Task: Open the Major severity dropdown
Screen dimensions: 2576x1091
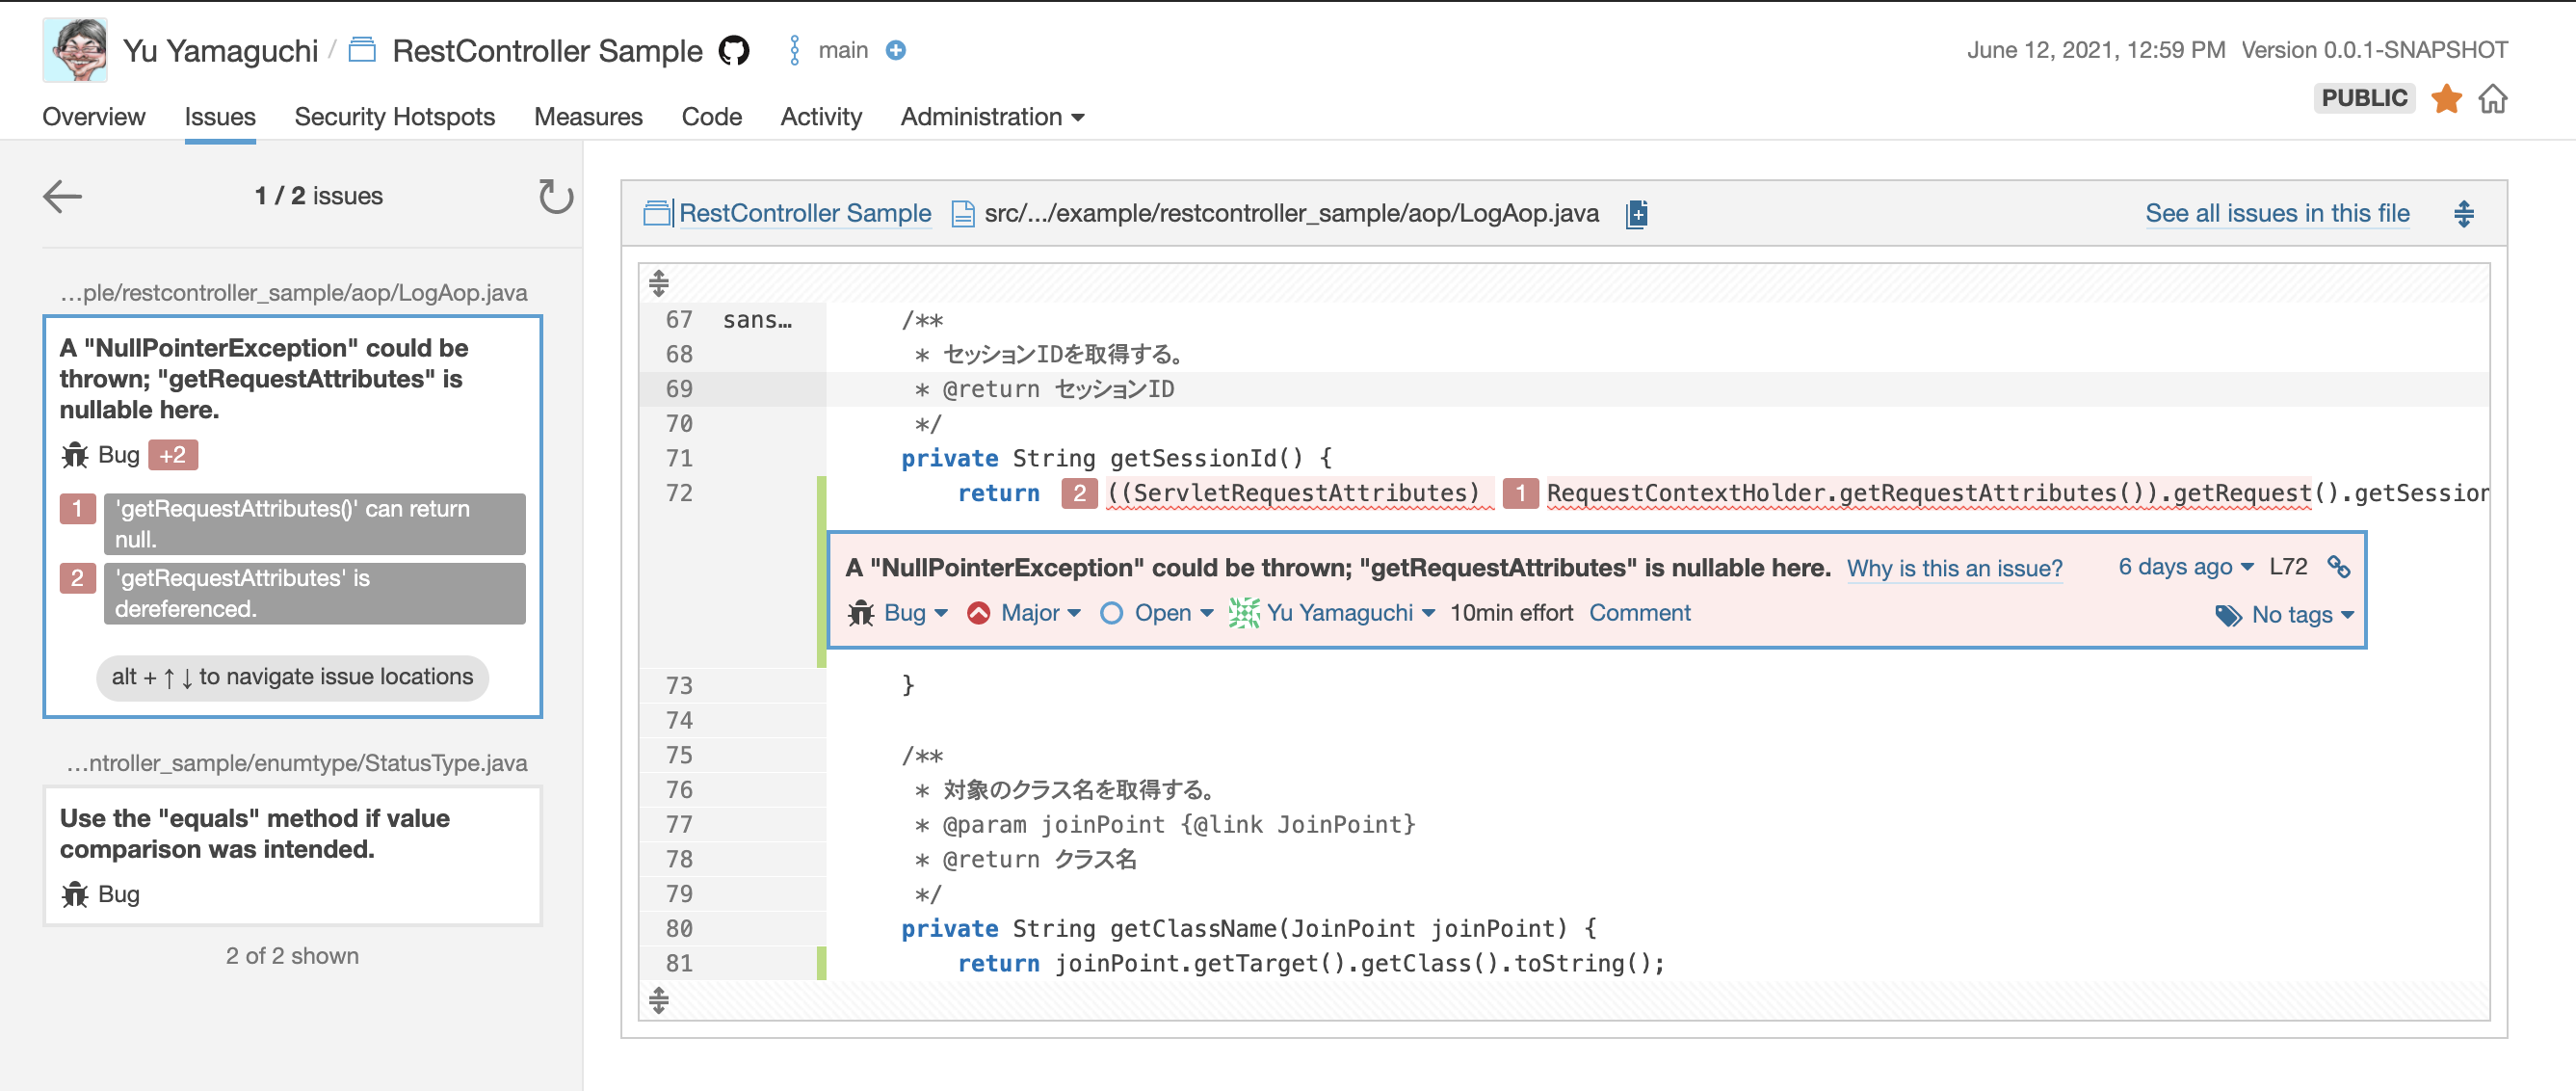Action: click(1032, 613)
